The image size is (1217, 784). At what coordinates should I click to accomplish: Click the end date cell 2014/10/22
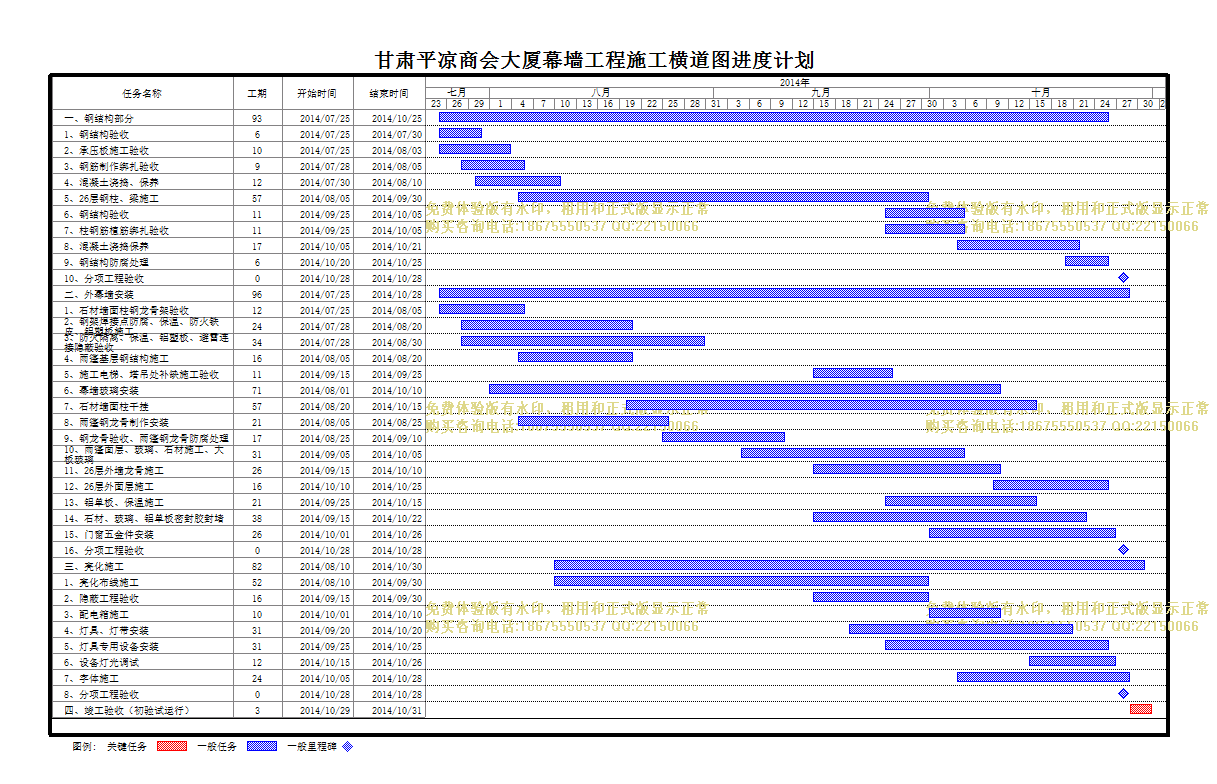tap(390, 518)
